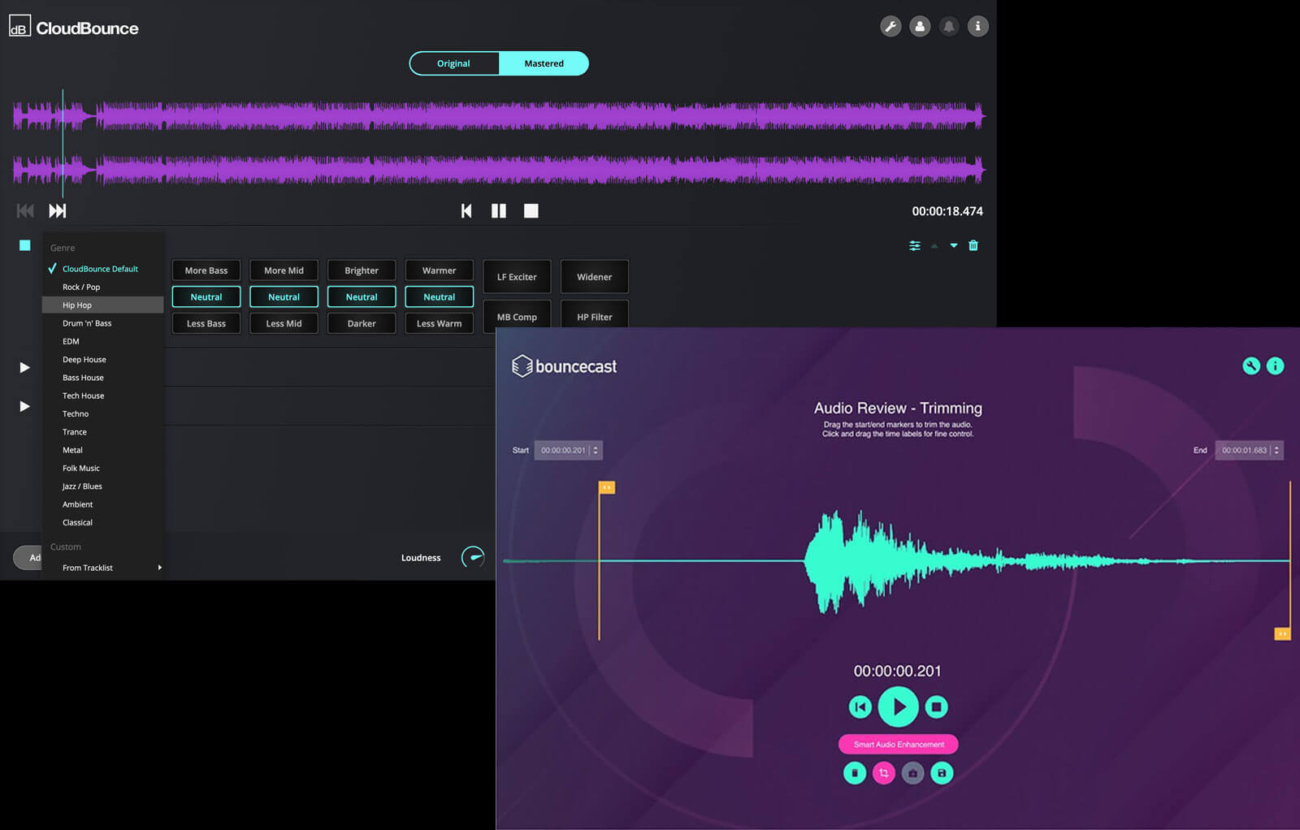Select More Mid option
Image resolution: width=1300 pixels, height=830 pixels.
point(284,270)
